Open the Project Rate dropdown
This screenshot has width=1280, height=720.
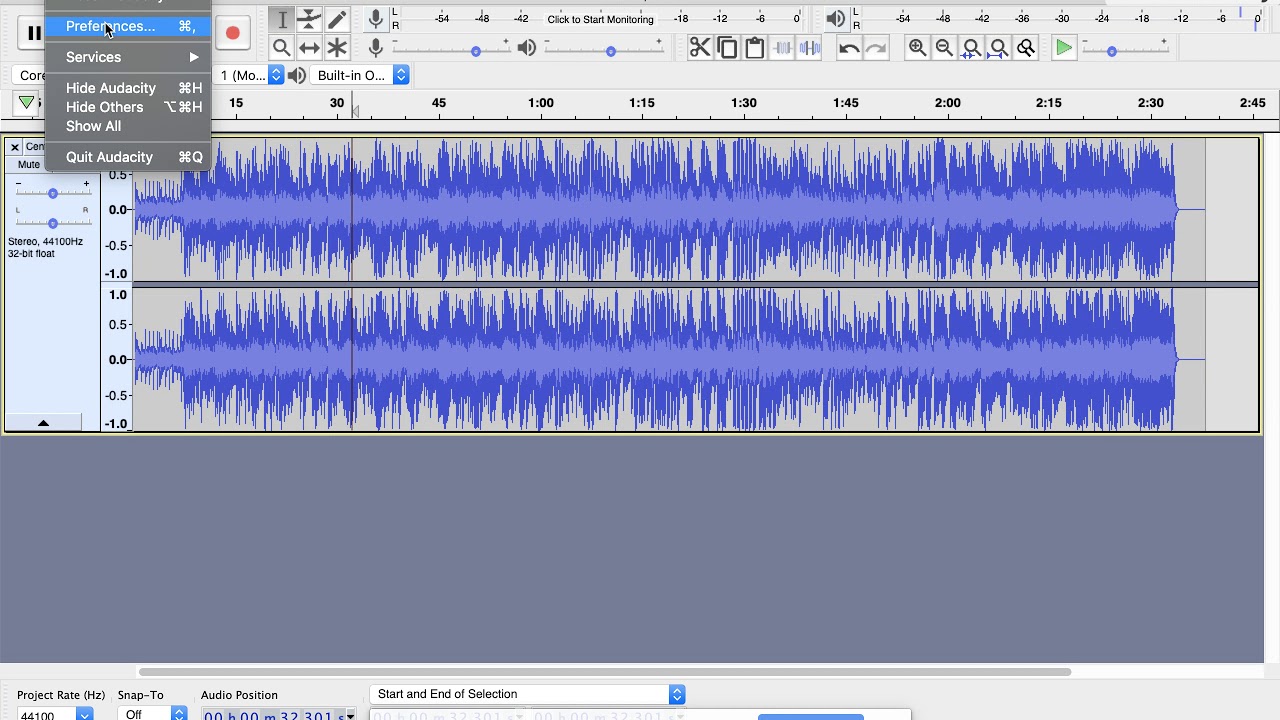tap(85, 714)
